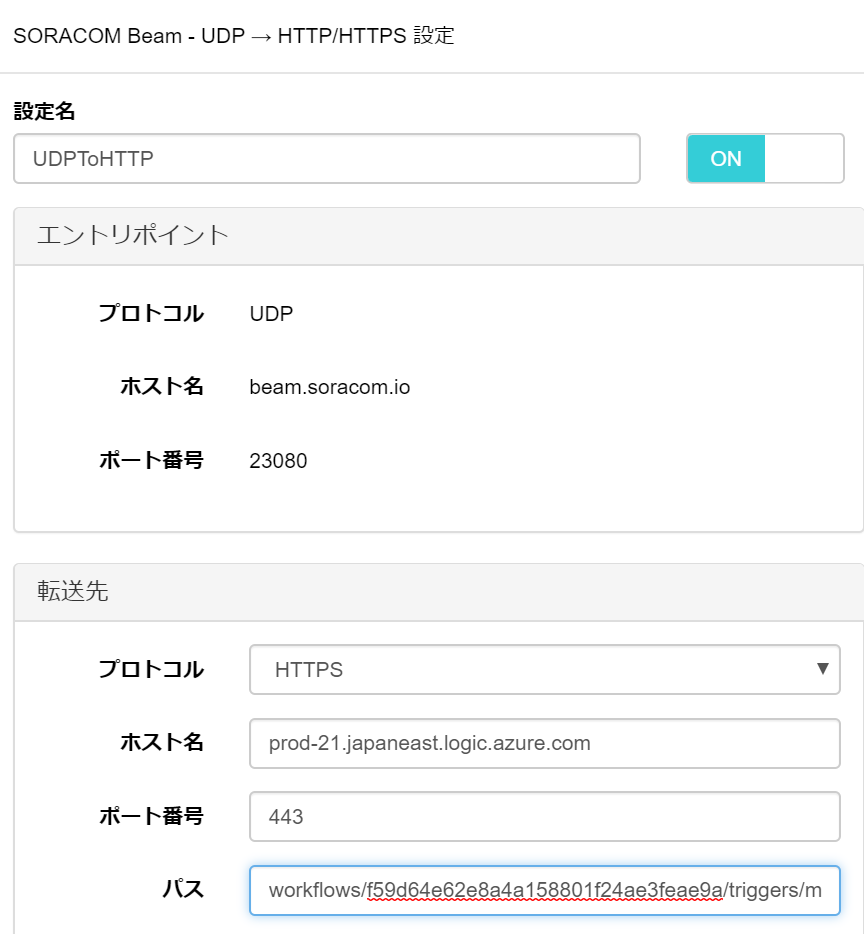Click the UDP protocol value in エントリポイント

(x=272, y=314)
